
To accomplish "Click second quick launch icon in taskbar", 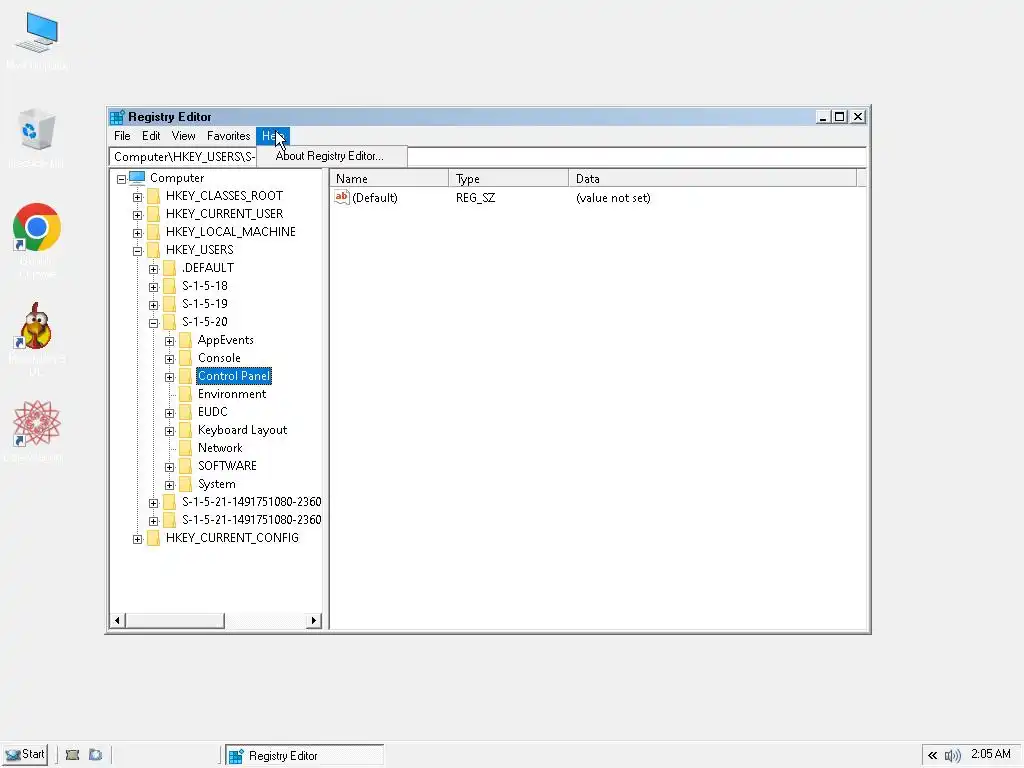I will point(95,755).
